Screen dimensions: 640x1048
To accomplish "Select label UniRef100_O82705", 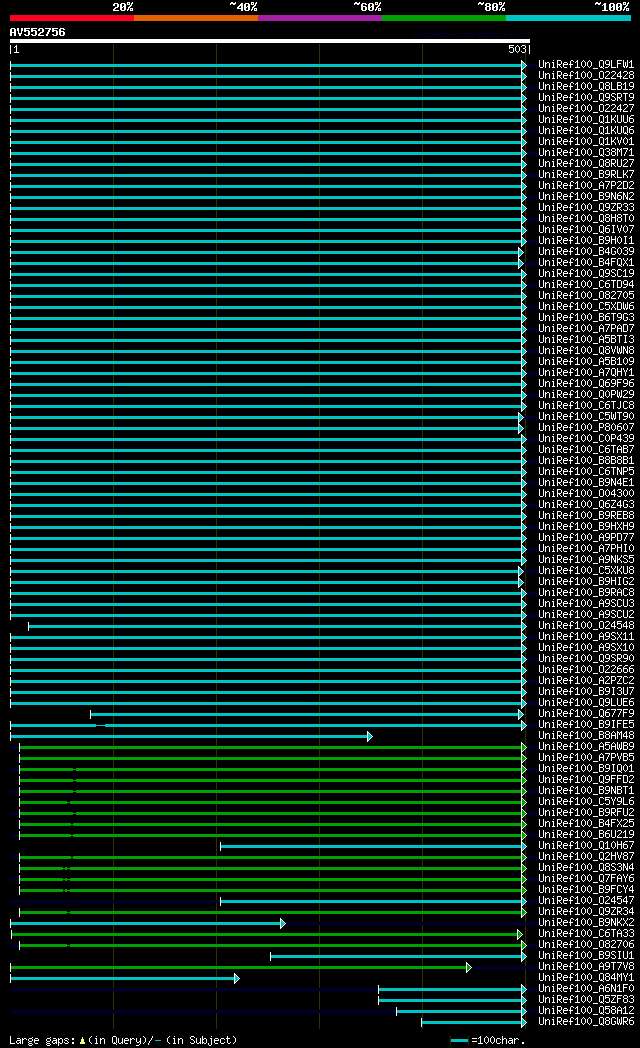I will pyautogui.click(x=586, y=295).
